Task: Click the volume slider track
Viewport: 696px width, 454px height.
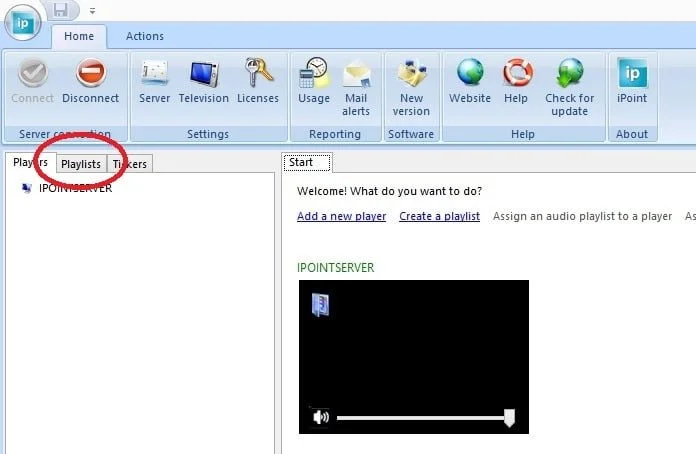Action: coord(421,418)
